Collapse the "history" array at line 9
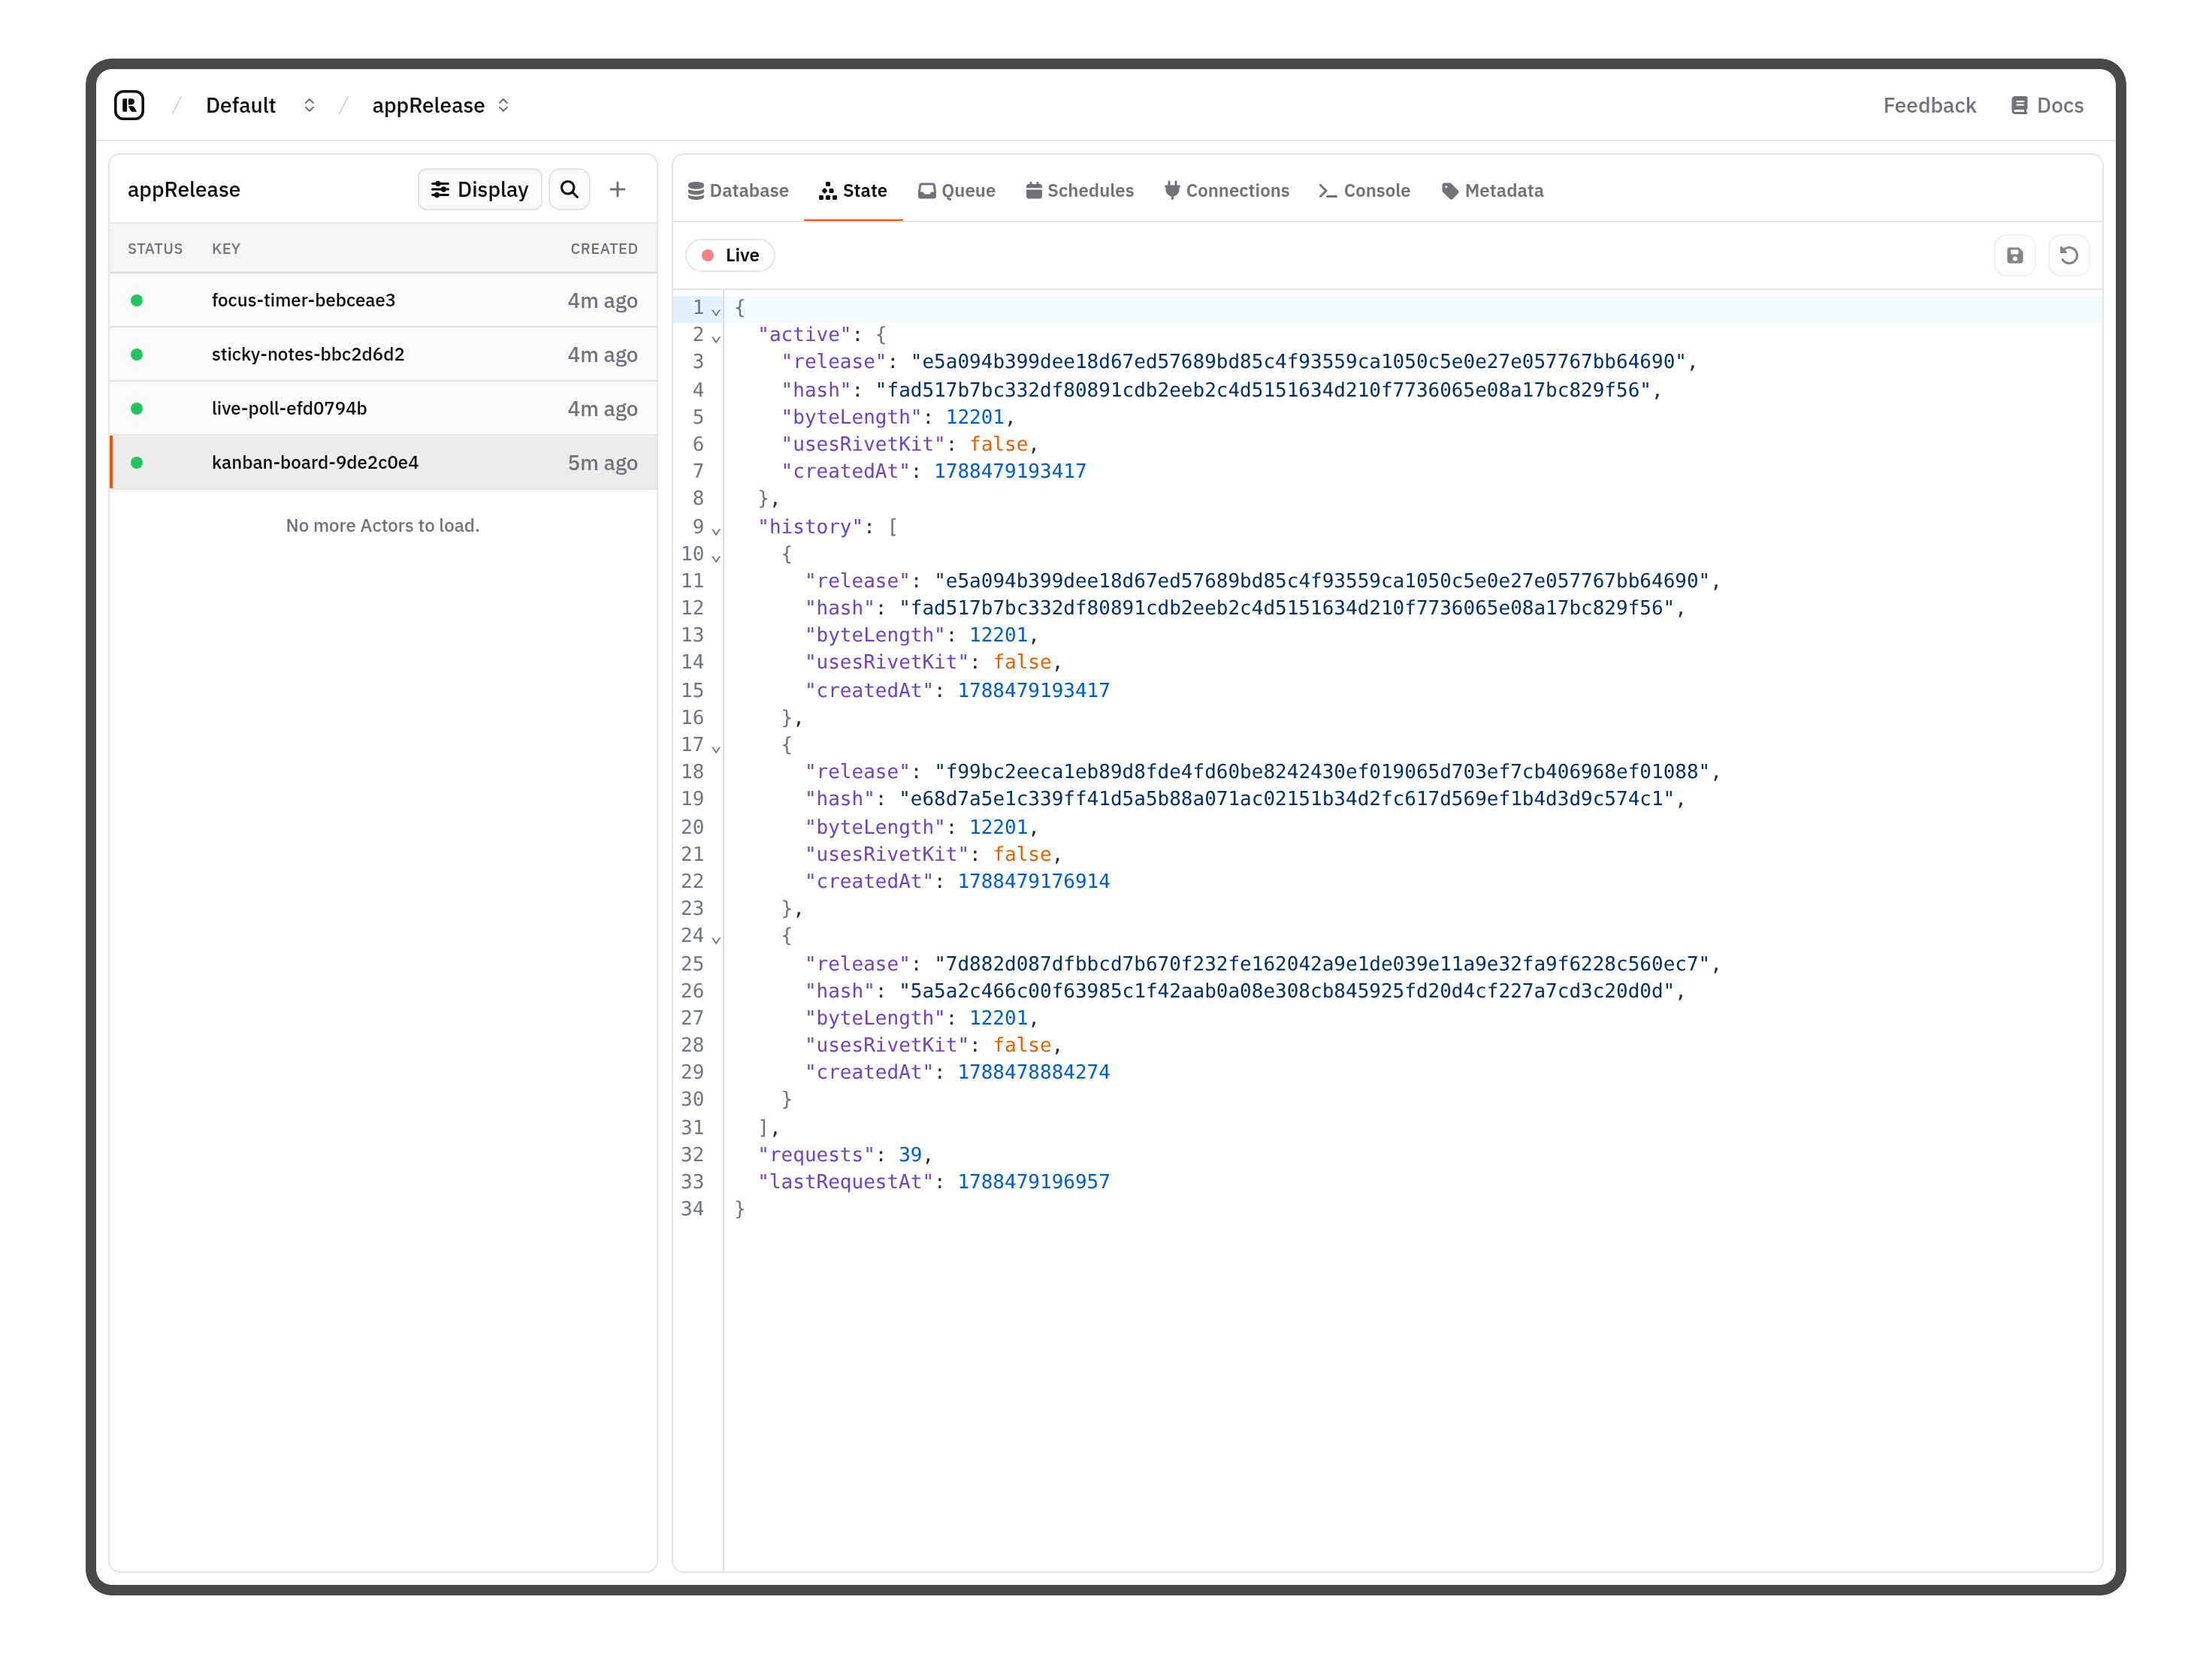Image resolution: width=2212 pixels, height=1654 pixels. point(716,530)
